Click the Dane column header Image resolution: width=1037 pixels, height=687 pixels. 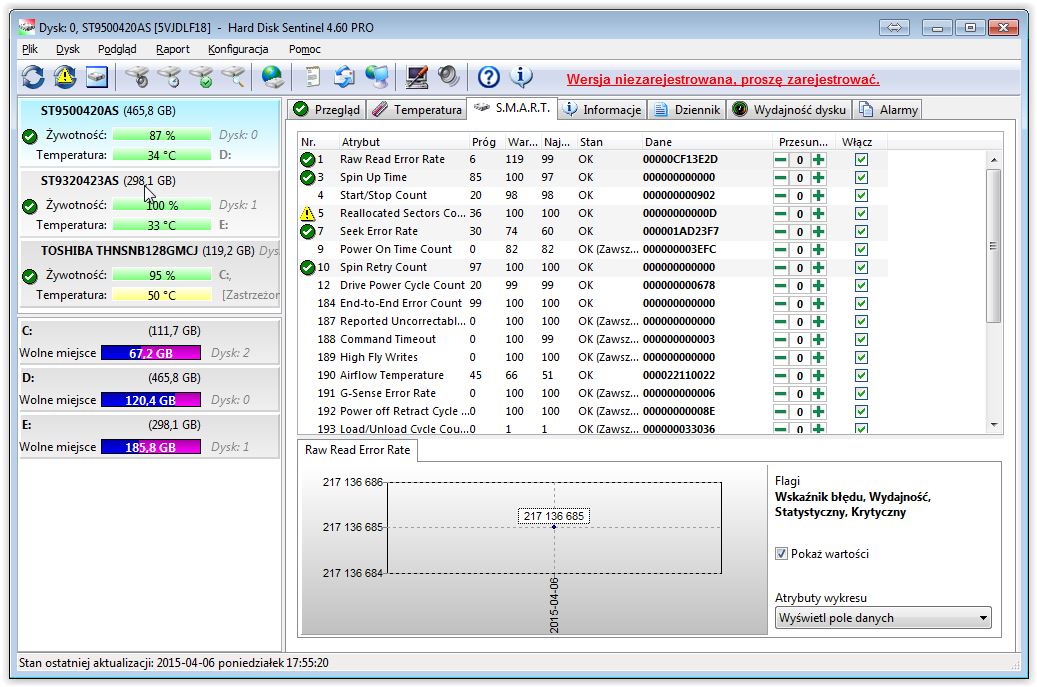tap(706, 142)
